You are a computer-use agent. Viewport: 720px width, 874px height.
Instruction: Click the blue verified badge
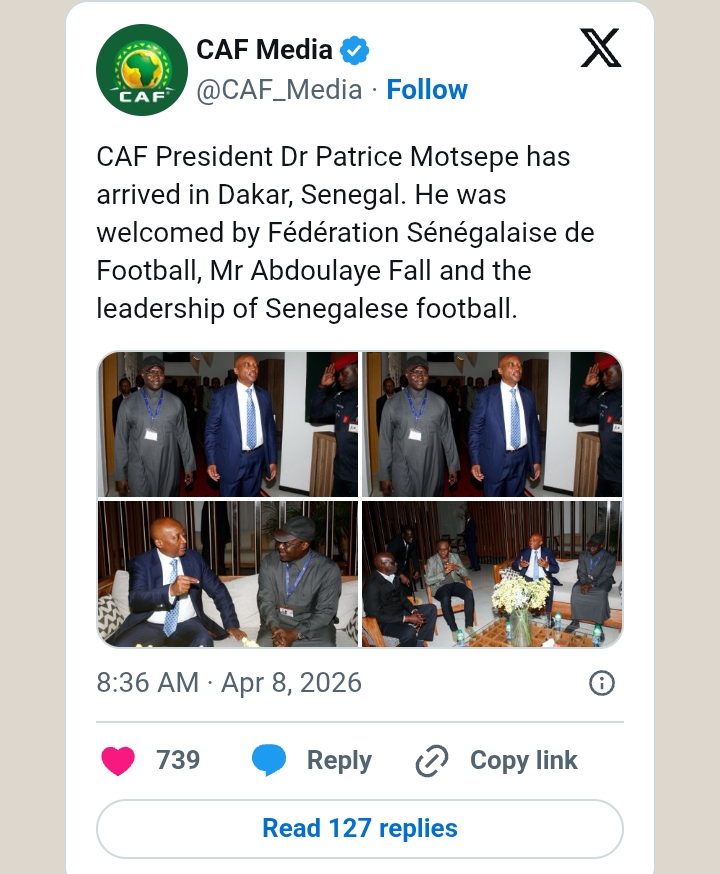click(356, 48)
